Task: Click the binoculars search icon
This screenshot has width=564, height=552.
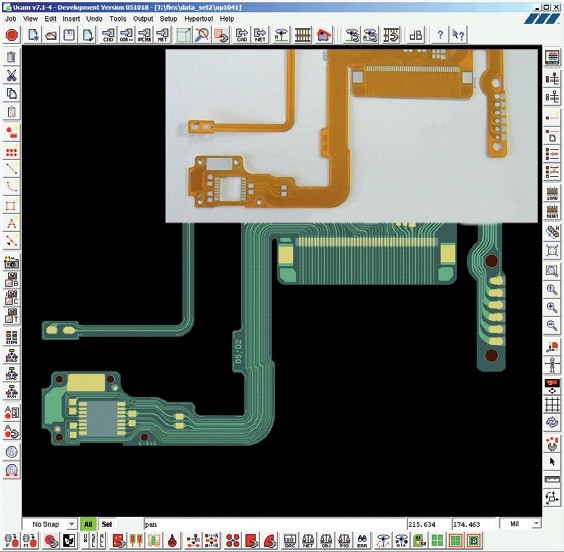Action: [x=362, y=540]
